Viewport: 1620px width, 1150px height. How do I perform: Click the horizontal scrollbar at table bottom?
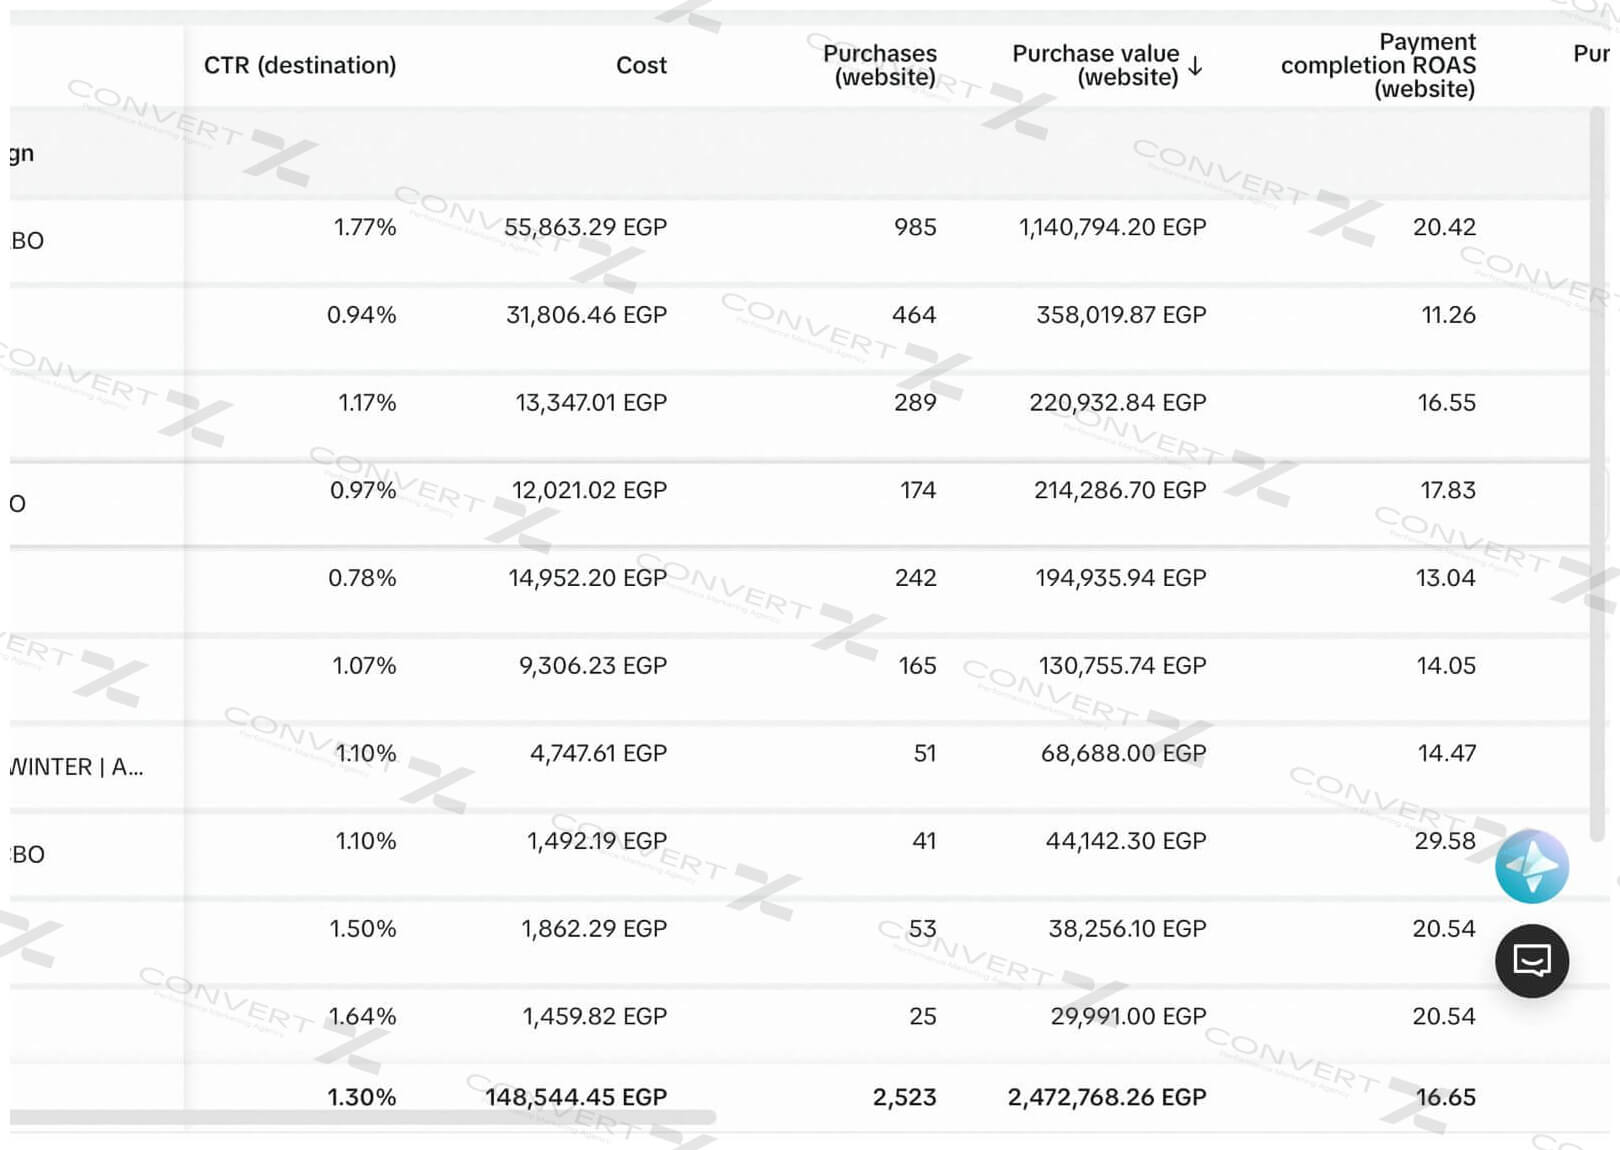pos(360,1116)
